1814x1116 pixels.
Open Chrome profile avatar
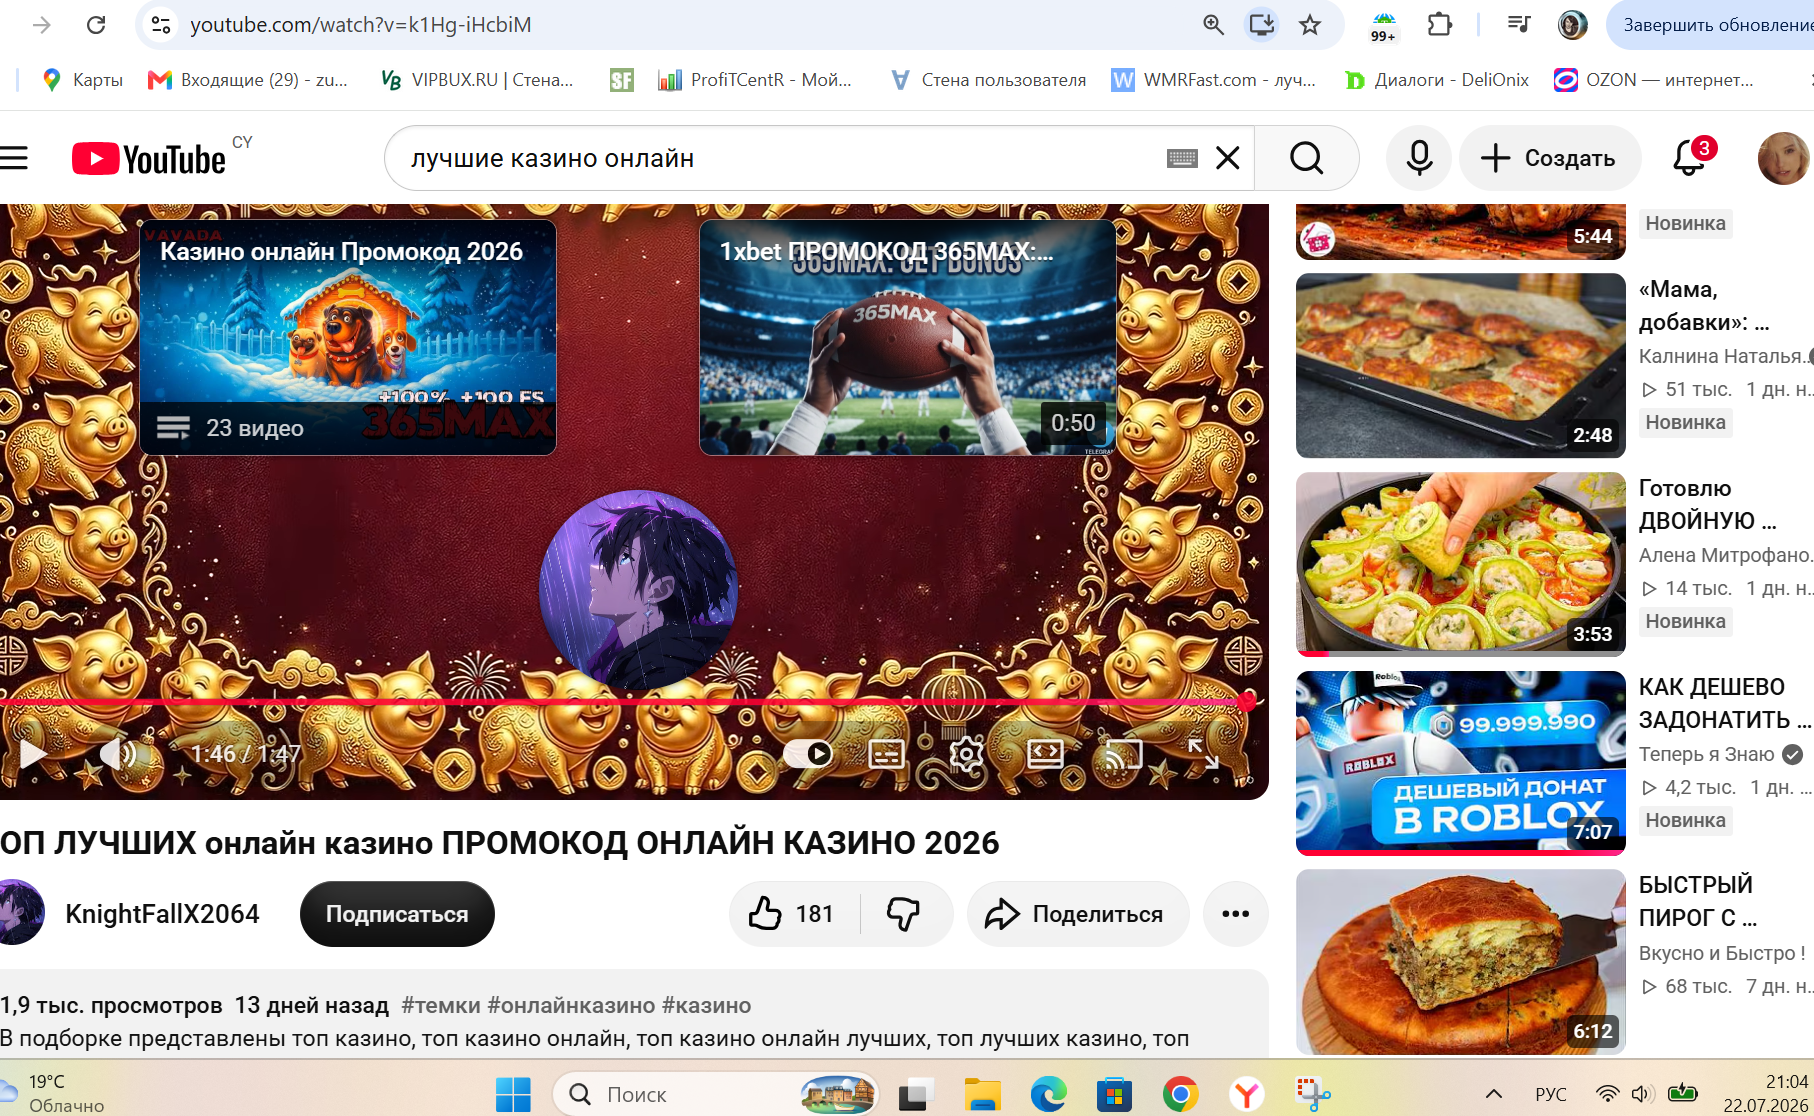click(1573, 24)
